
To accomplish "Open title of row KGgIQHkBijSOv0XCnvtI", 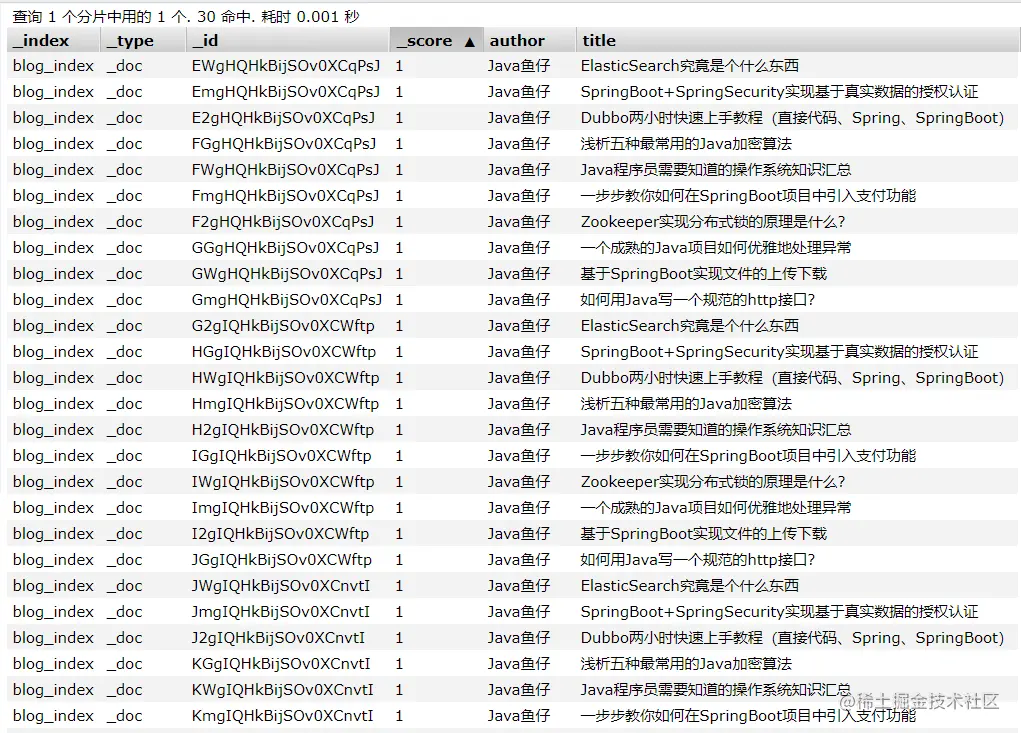I will coord(686,664).
